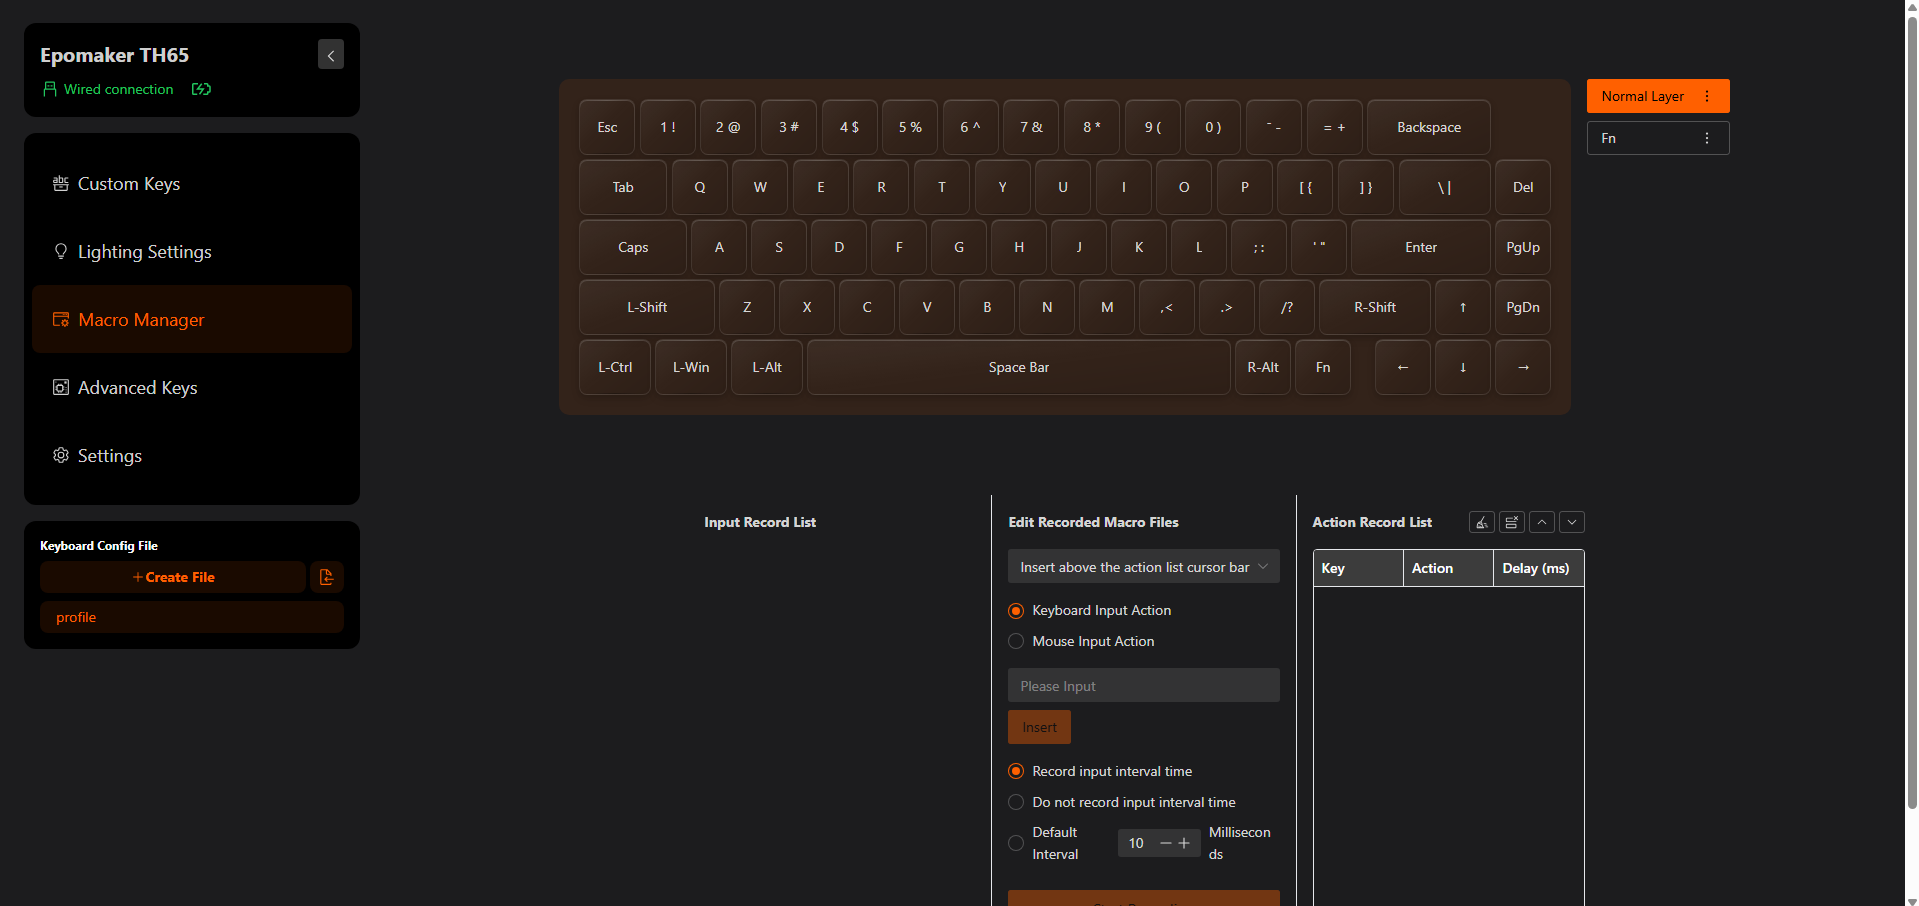Clear all actions with the broom icon
Viewport: 1919px width, 906px height.
click(1482, 522)
